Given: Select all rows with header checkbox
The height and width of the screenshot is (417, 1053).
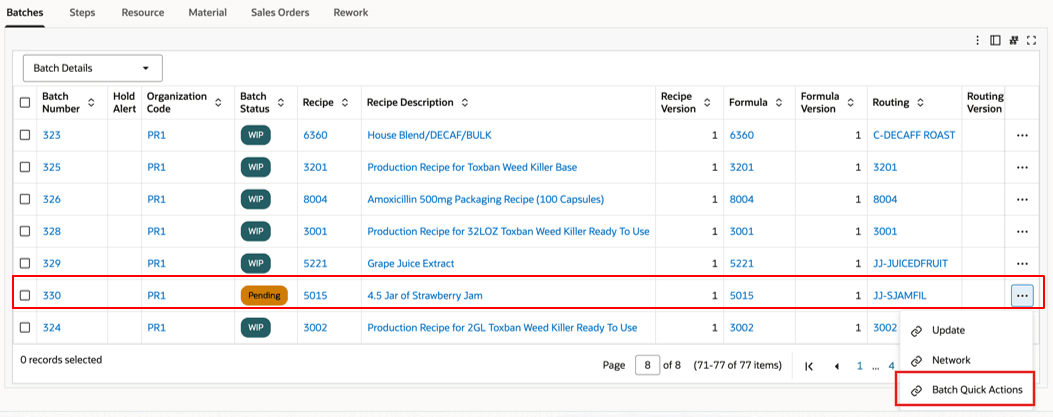Looking at the screenshot, I should click(25, 103).
